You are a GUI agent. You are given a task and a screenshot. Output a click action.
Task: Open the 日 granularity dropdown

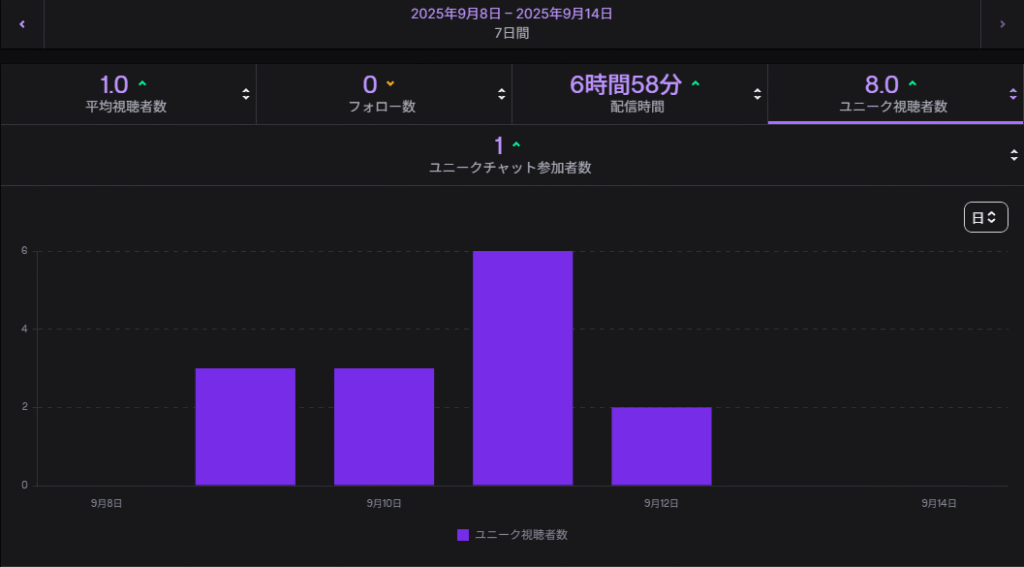[985, 217]
